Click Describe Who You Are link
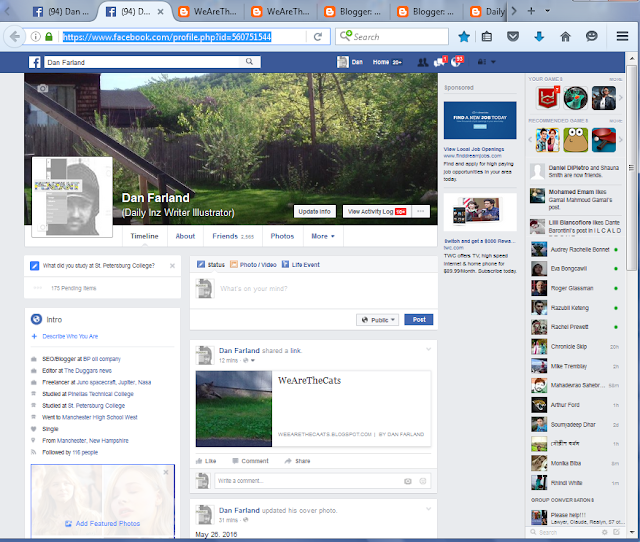The height and width of the screenshot is (542, 640). point(70,337)
